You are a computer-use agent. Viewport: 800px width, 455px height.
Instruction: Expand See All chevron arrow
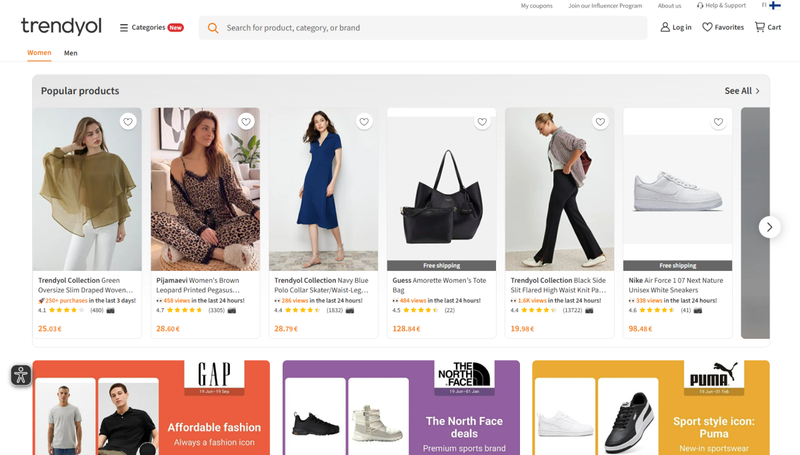pyautogui.click(x=758, y=91)
